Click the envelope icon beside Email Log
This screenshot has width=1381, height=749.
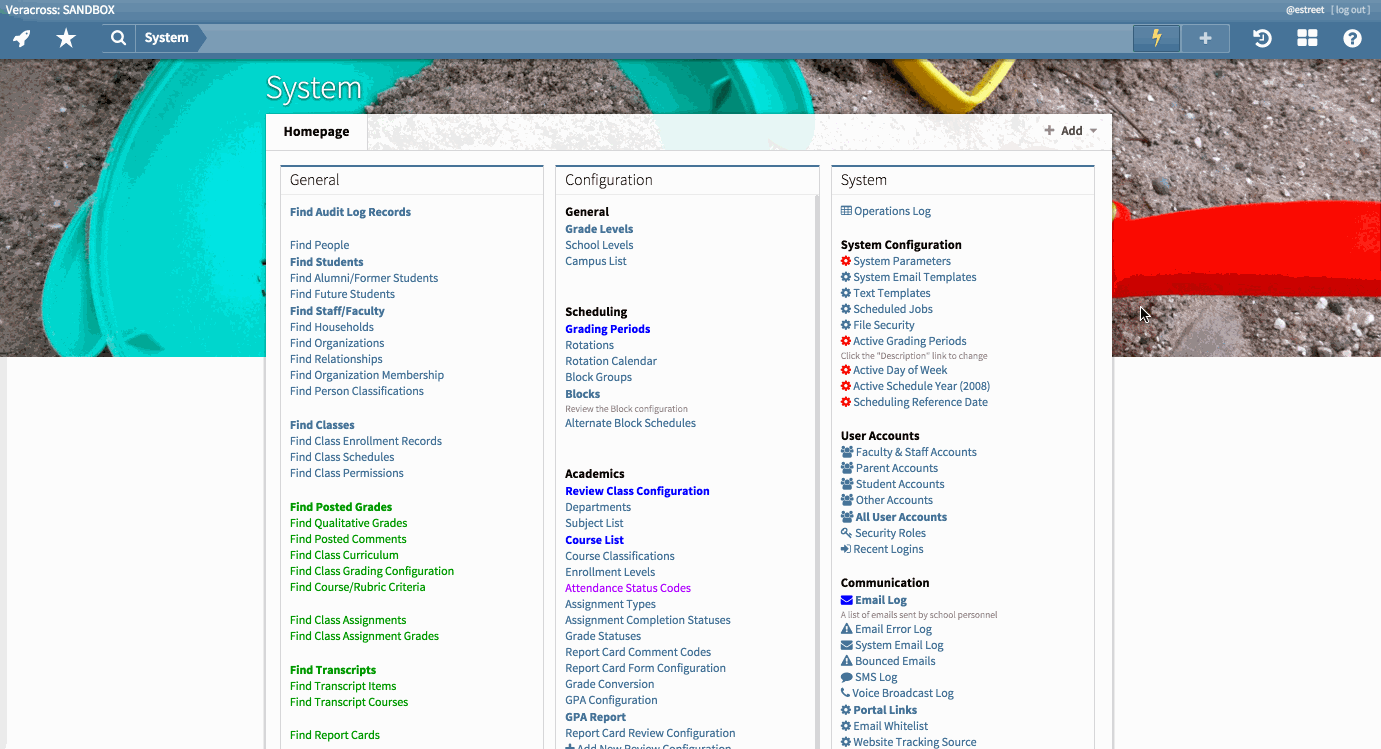tap(845, 599)
